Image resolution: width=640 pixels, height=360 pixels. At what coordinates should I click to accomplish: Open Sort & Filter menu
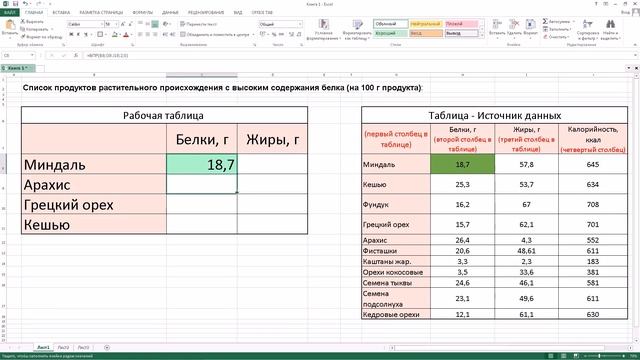tap(588, 29)
